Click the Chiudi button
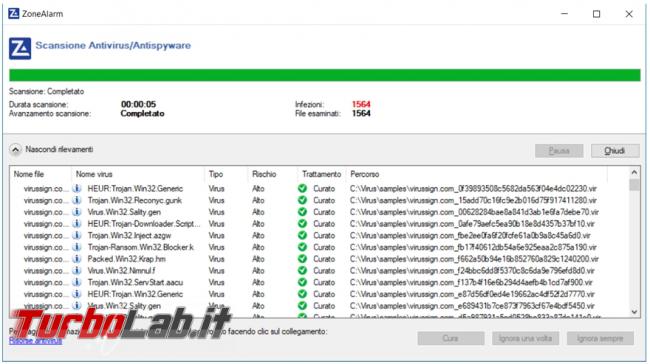650x364 pixels. (x=615, y=151)
